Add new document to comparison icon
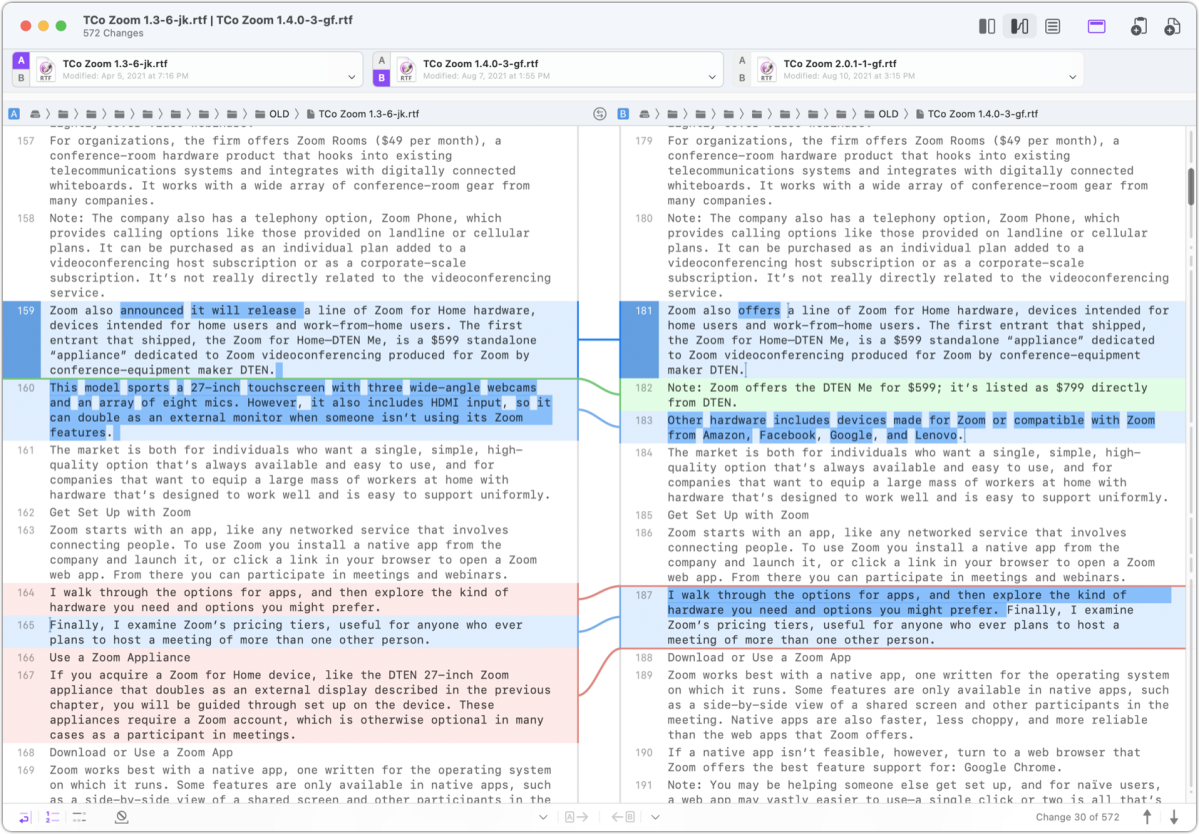The image size is (1199, 834). (x=1171, y=27)
